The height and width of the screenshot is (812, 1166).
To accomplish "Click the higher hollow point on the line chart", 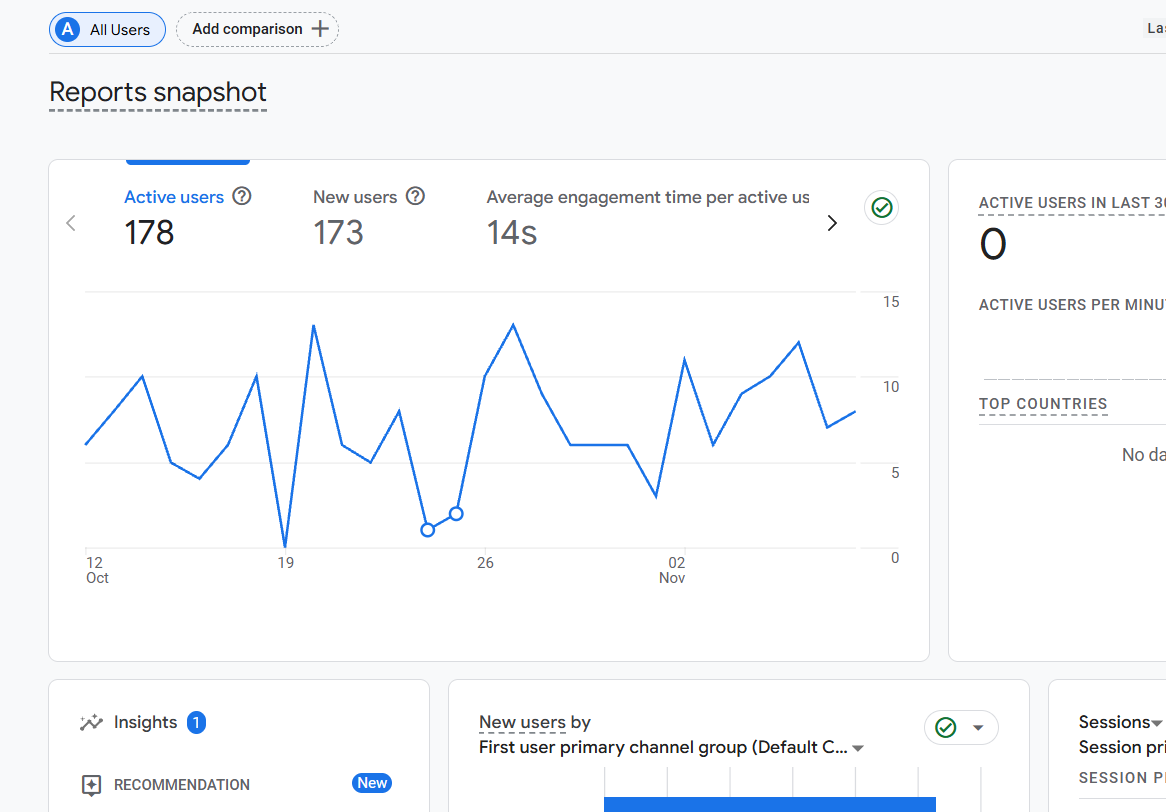I will [457, 514].
